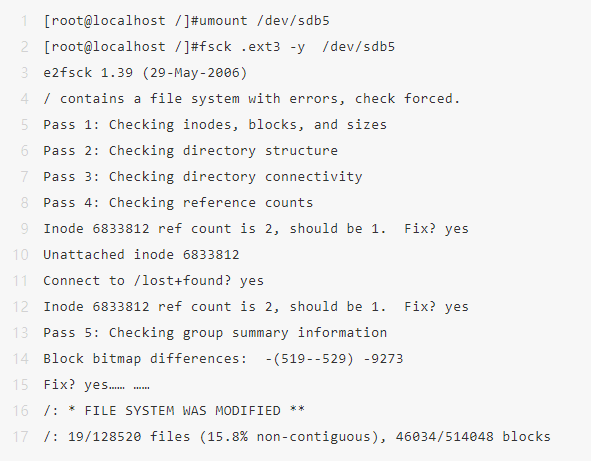Click line number 17 in gutter
Viewport: 591px width, 461px height.
point(21,437)
